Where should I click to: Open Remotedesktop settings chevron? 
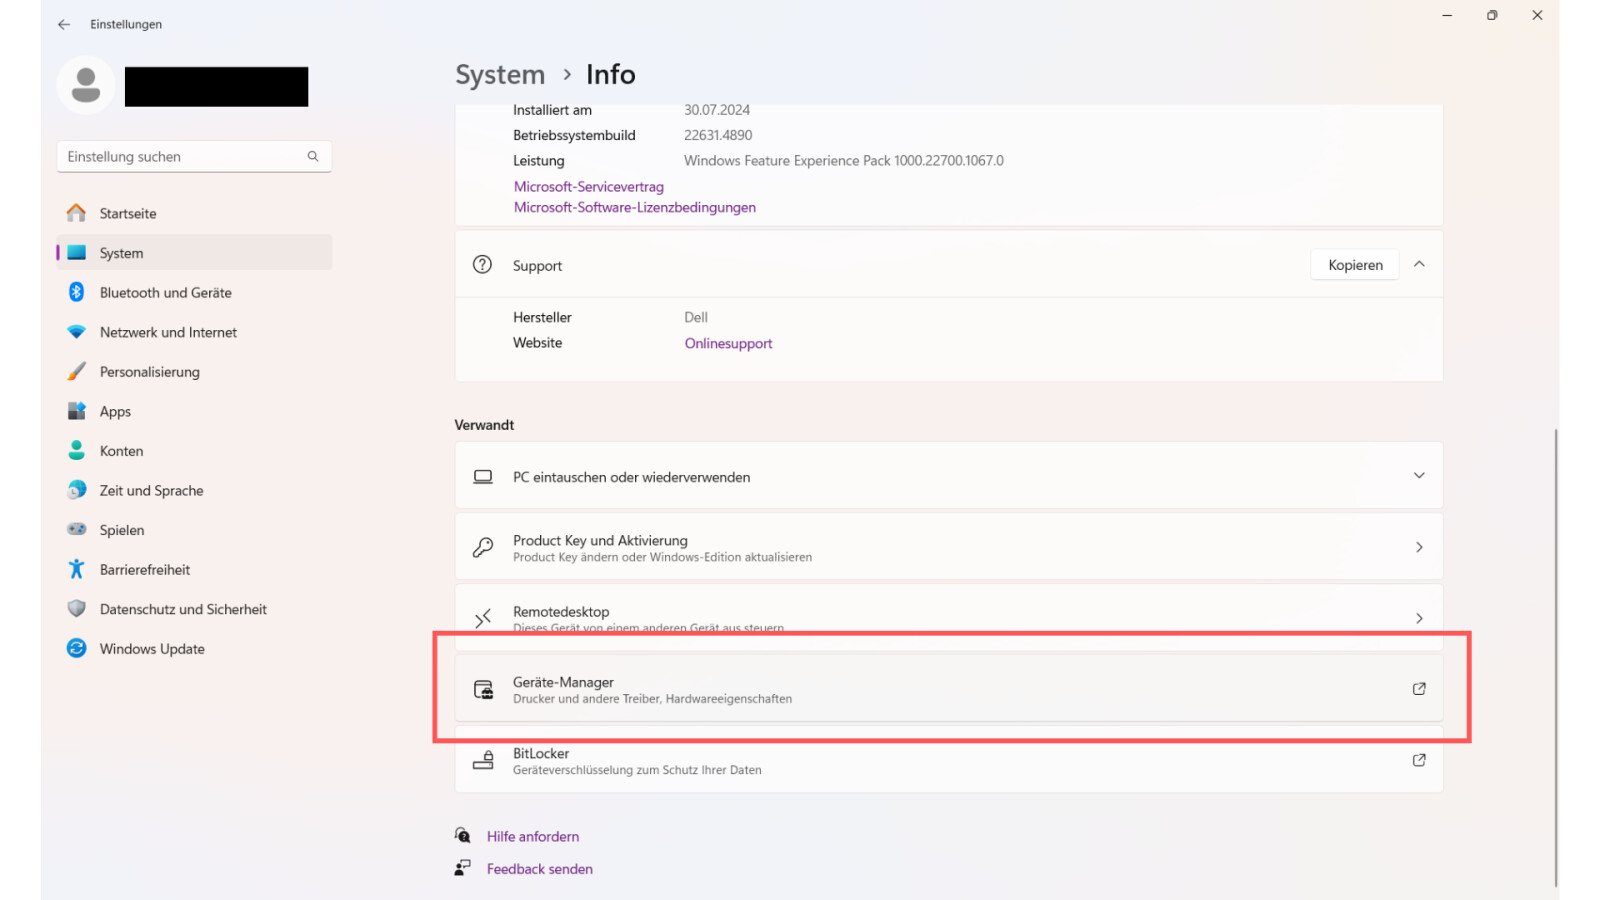(x=1419, y=618)
